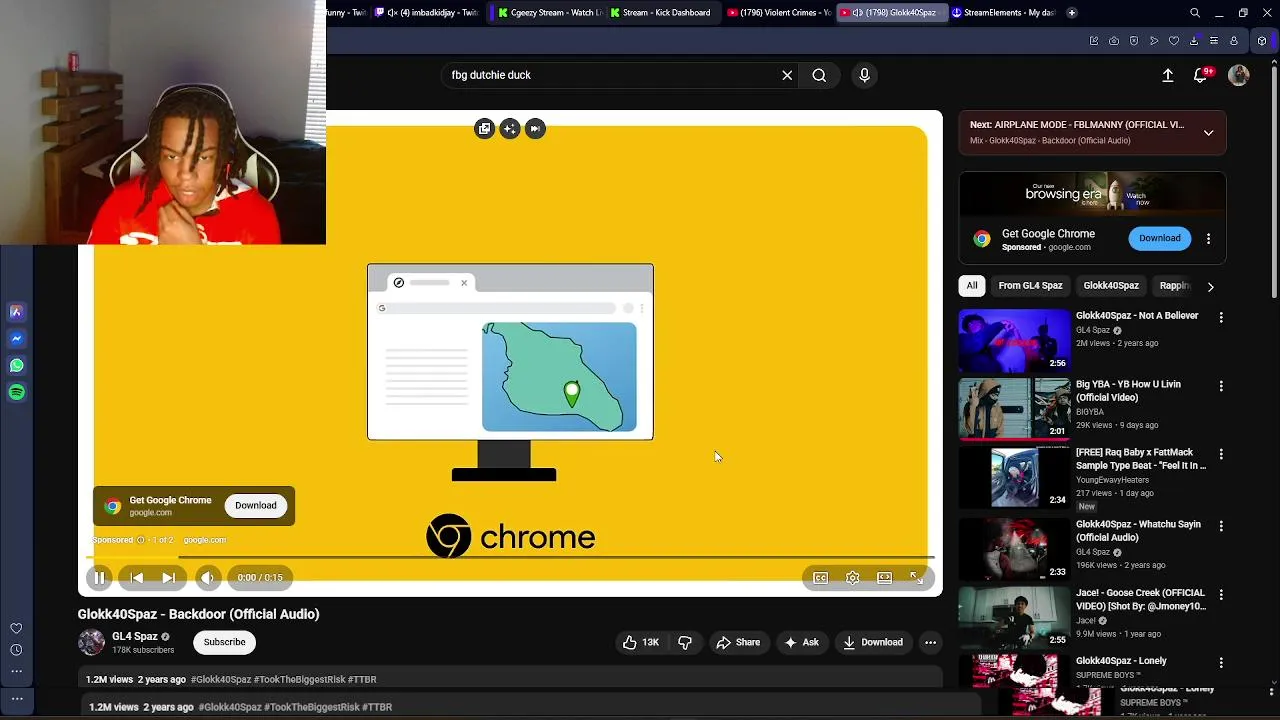1280x720 pixels.
Task: Open the YouTube notifications bell
Action: click(x=1201, y=75)
